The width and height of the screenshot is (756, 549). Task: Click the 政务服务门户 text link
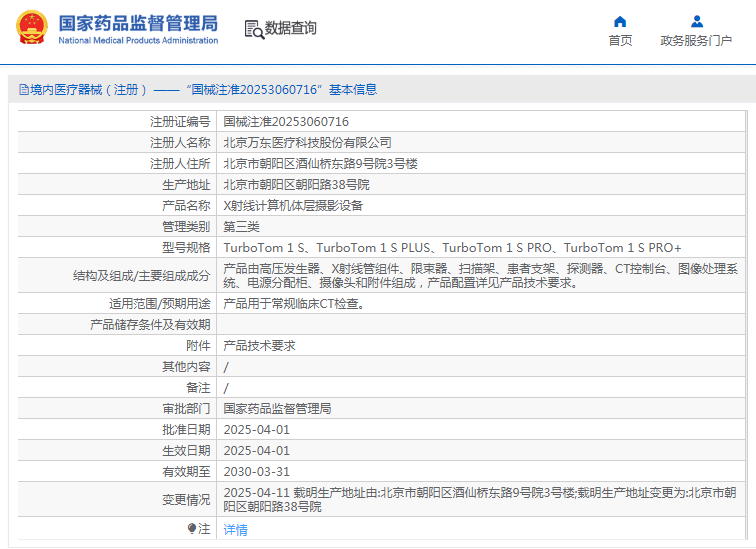click(696, 40)
